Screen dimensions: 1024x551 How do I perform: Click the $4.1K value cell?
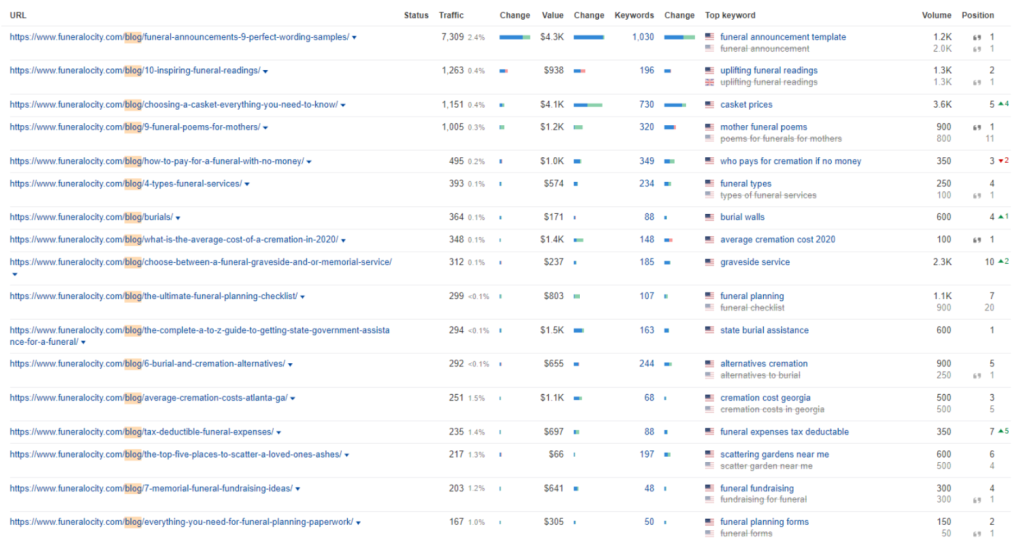click(552, 104)
